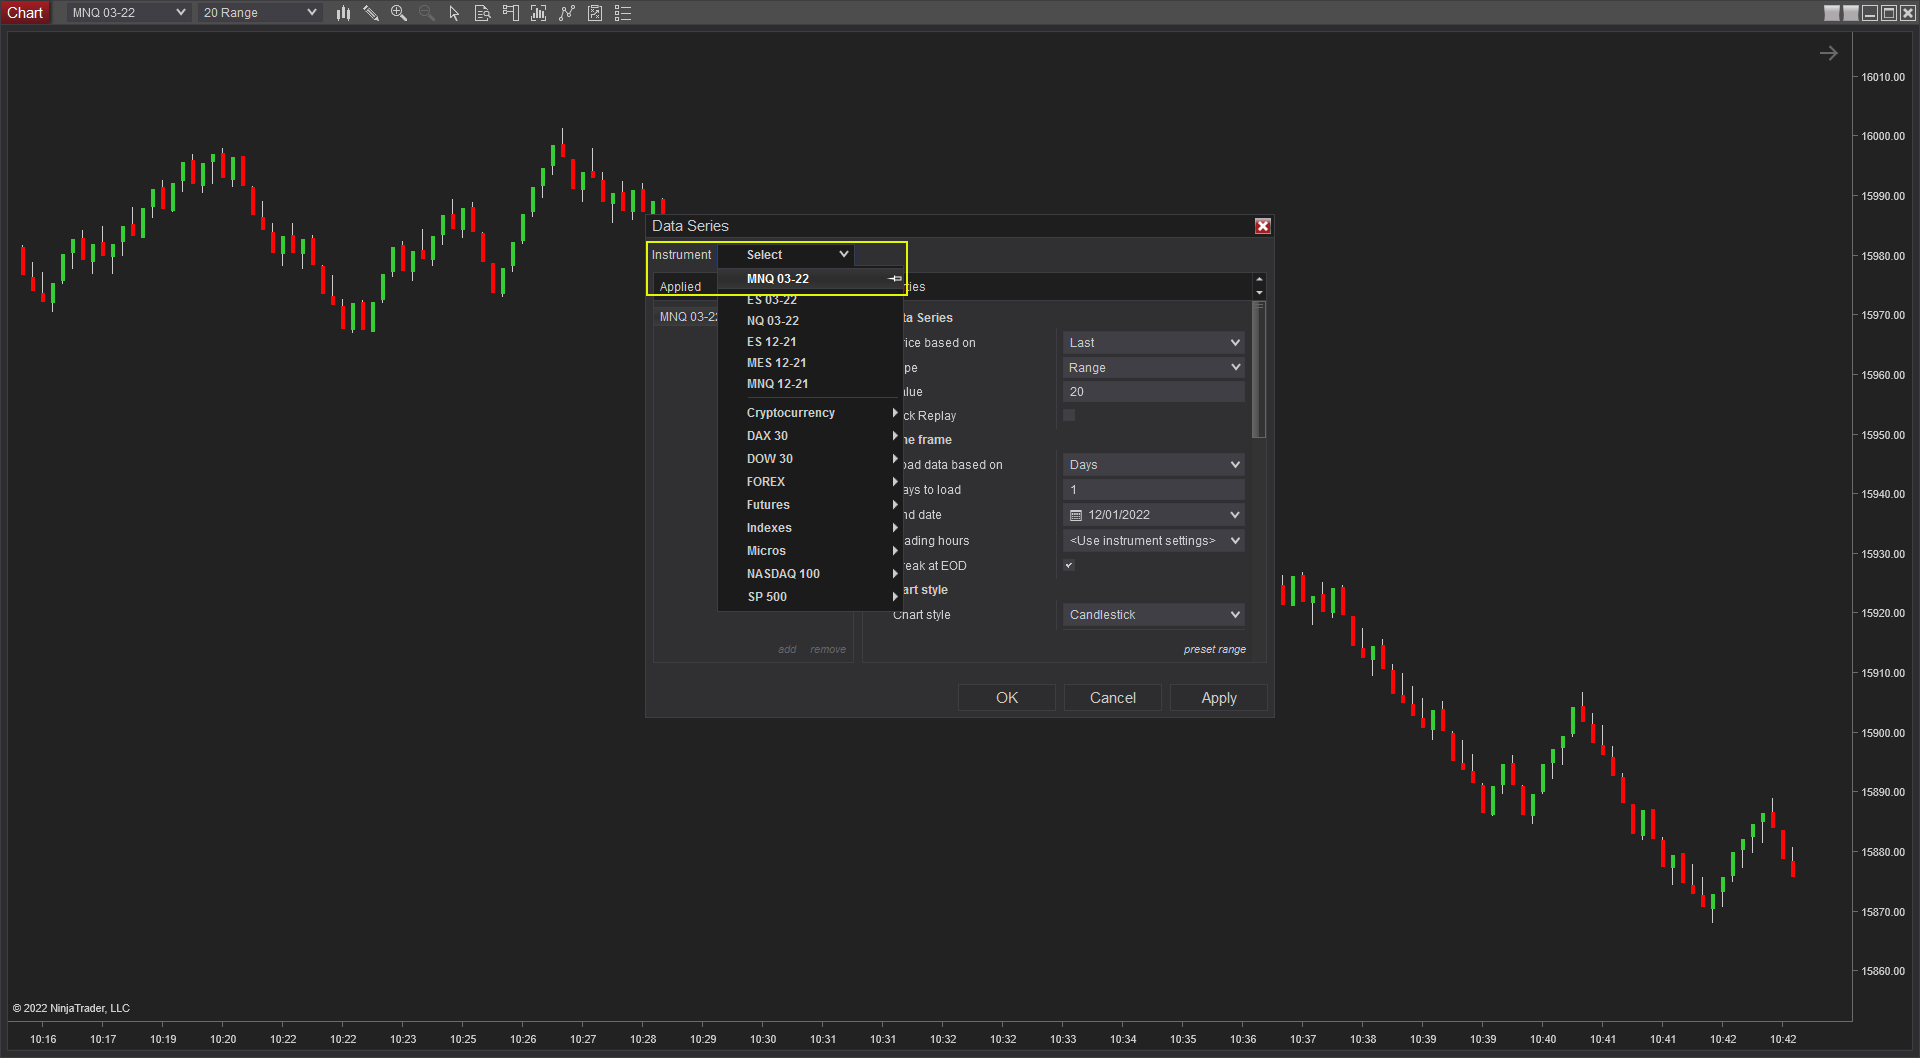The width and height of the screenshot is (1920, 1058).
Task: Close the Data Series dialog
Action: click(x=1263, y=226)
